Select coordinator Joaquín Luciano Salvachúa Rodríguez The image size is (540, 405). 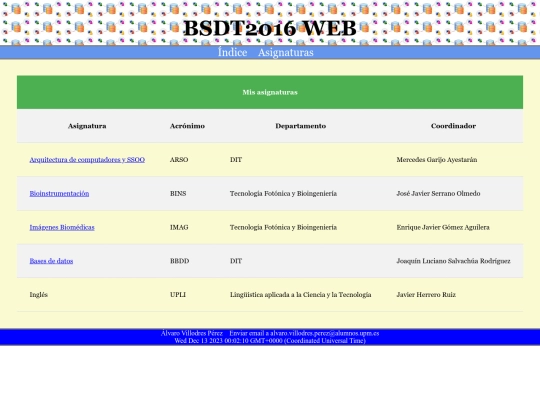[x=453, y=261]
